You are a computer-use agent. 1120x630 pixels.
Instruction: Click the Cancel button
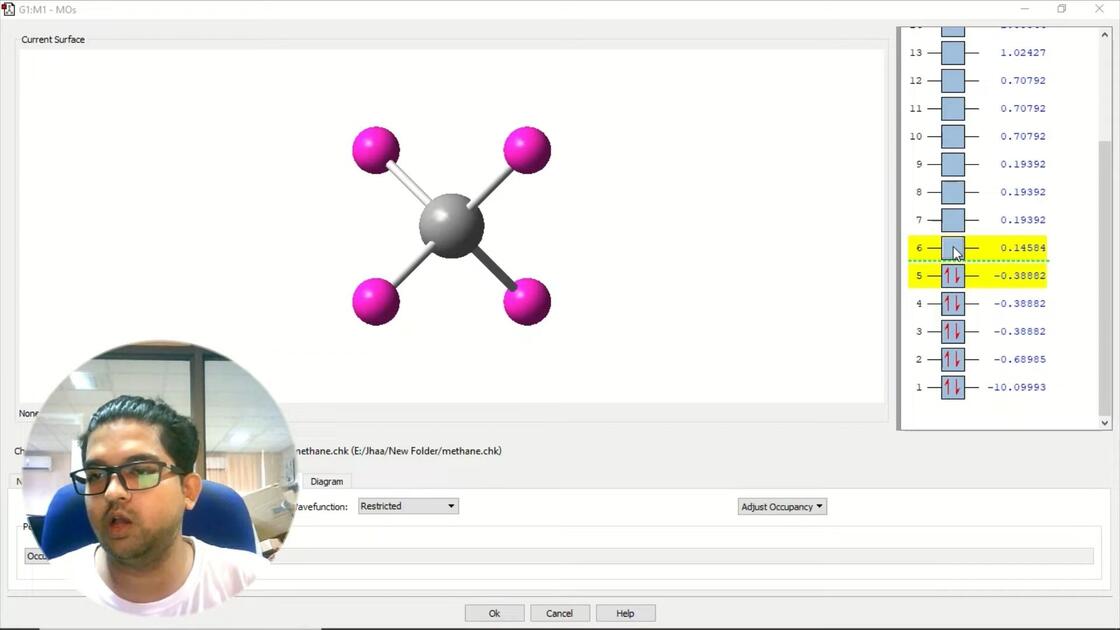coord(559,614)
